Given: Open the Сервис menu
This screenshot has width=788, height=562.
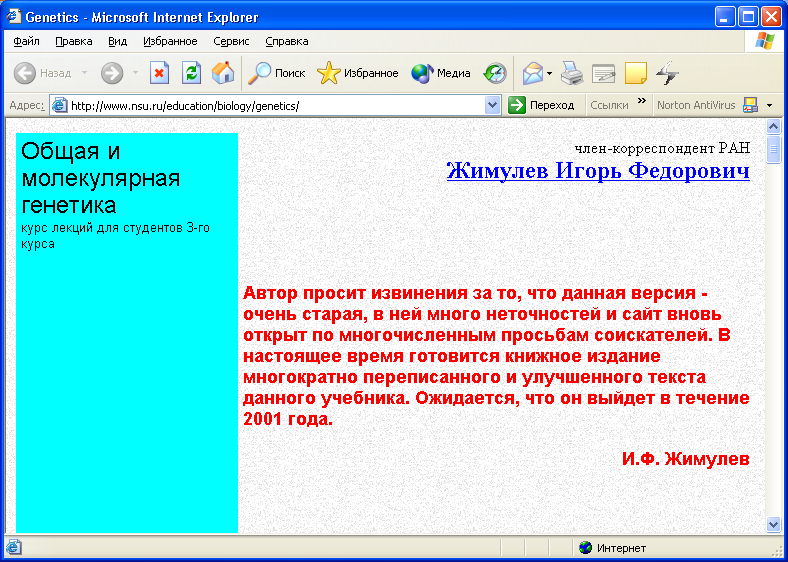Looking at the screenshot, I should [x=231, y=41].
